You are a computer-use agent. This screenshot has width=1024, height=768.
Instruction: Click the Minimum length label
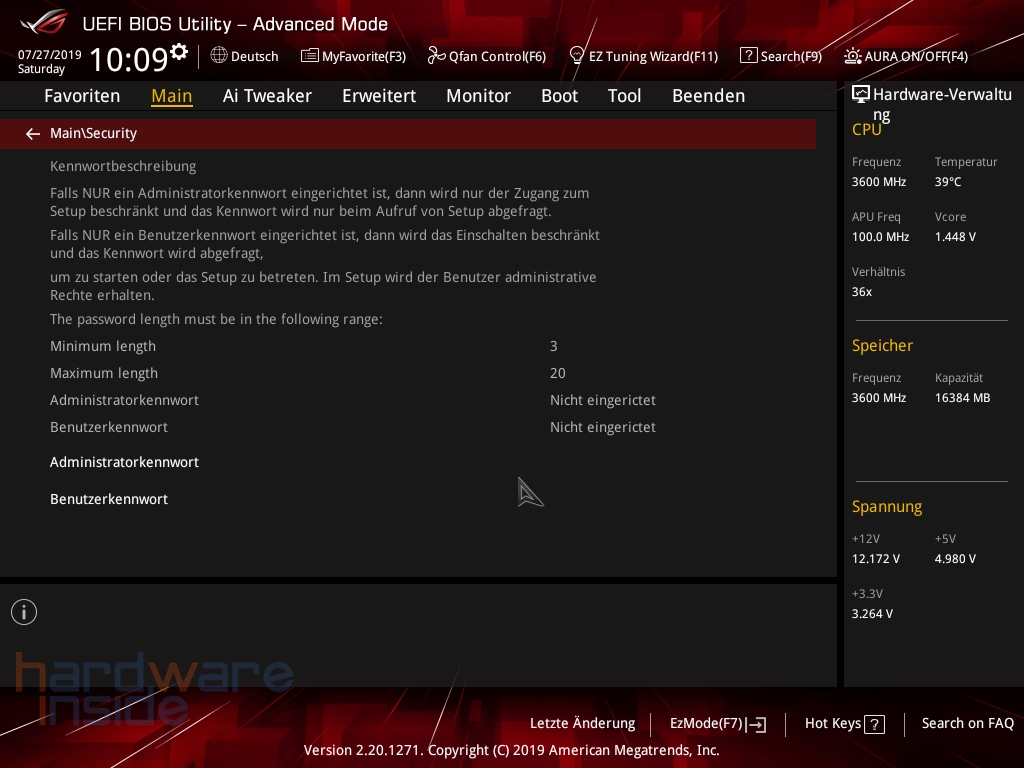point(103,346)
